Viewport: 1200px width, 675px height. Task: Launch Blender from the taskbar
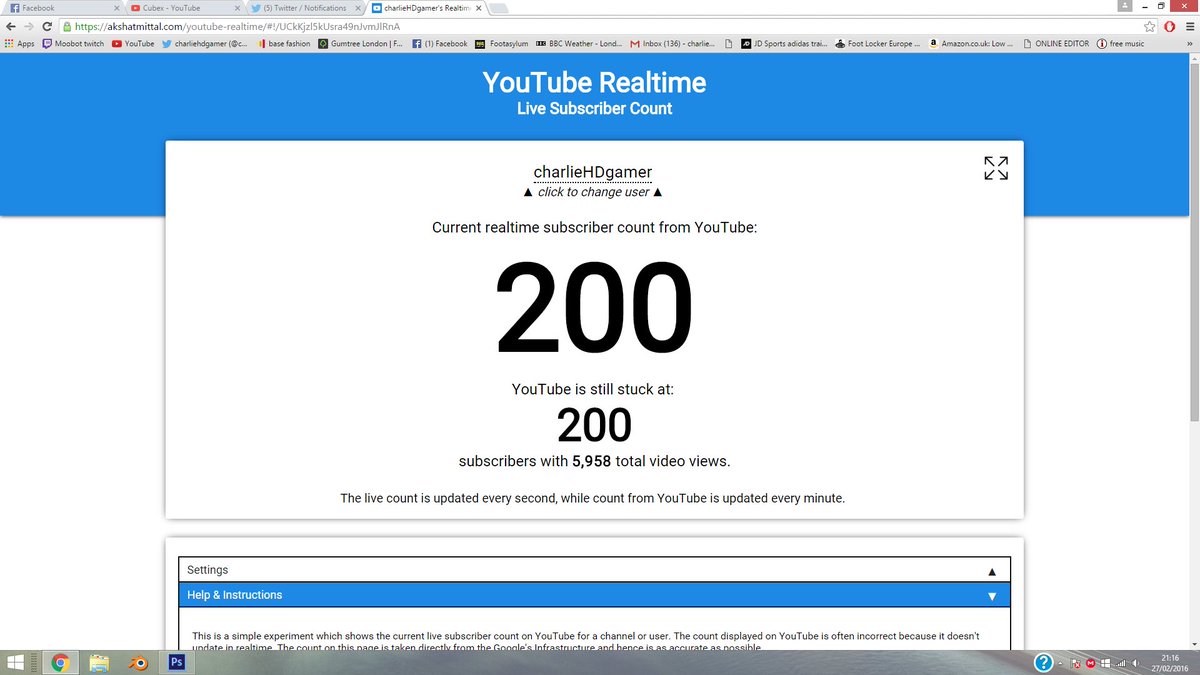(140, 662)
